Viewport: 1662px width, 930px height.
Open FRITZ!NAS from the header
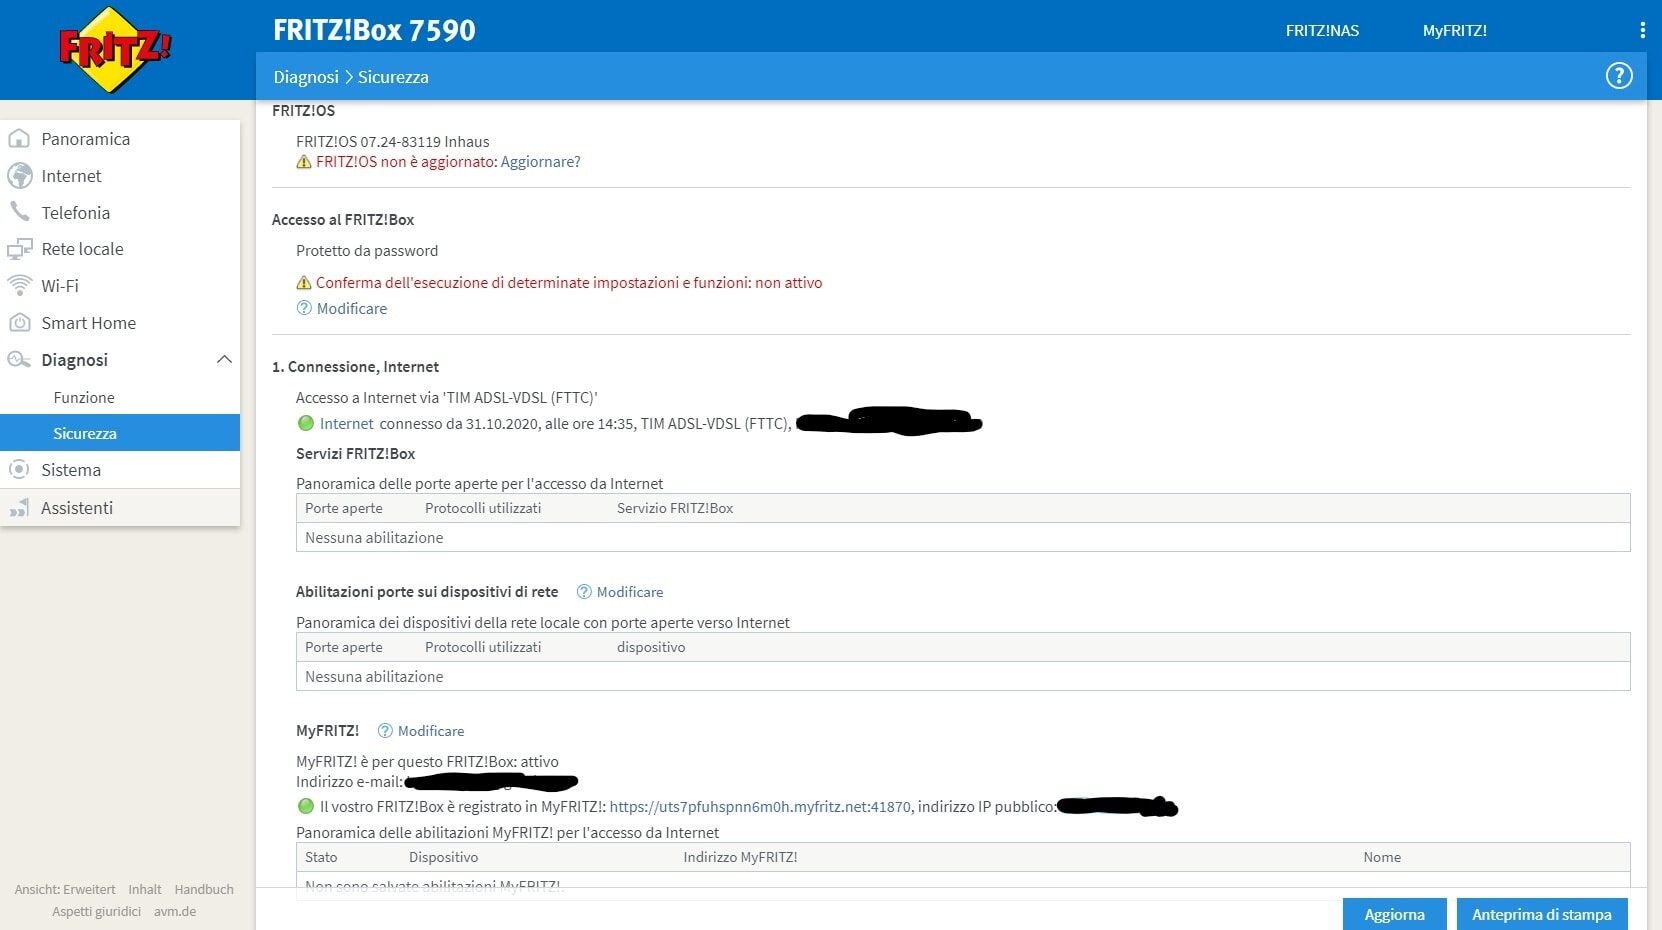[x=1322, y=31]
